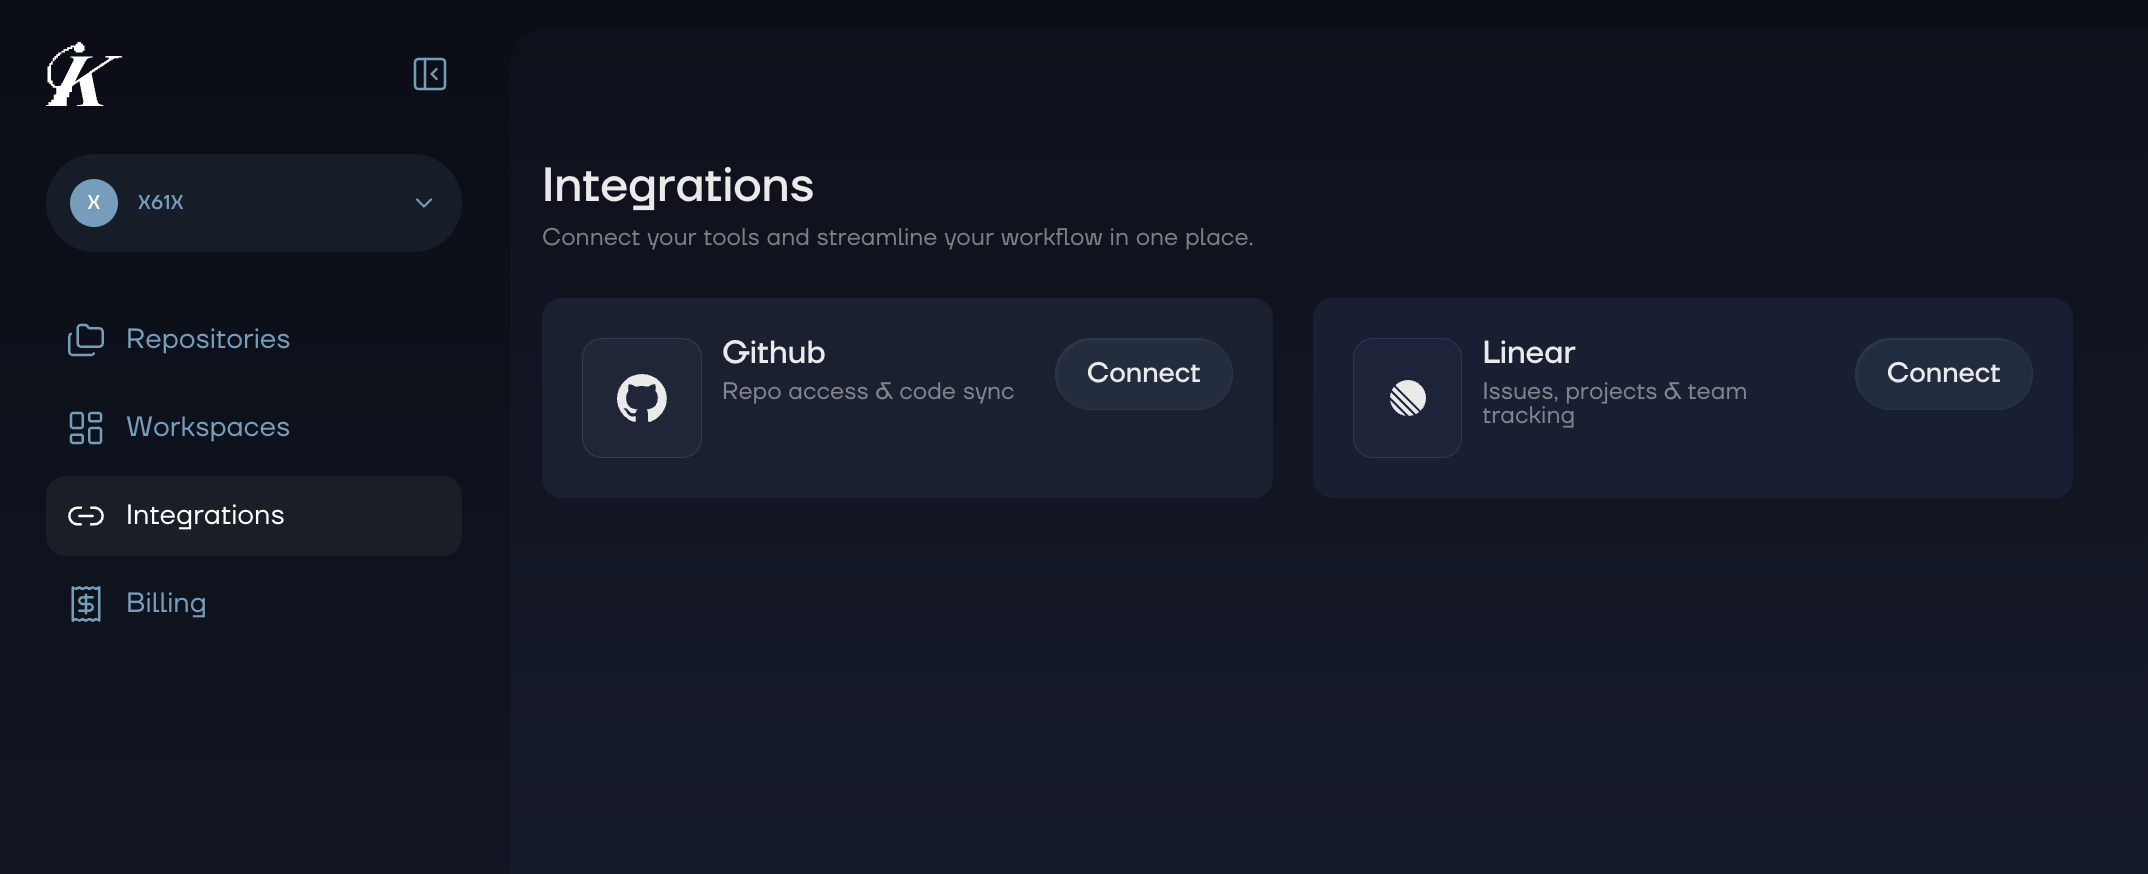Click the Repositories folder icon
Screen dimensions: 2148x874
tap(86, 339)
